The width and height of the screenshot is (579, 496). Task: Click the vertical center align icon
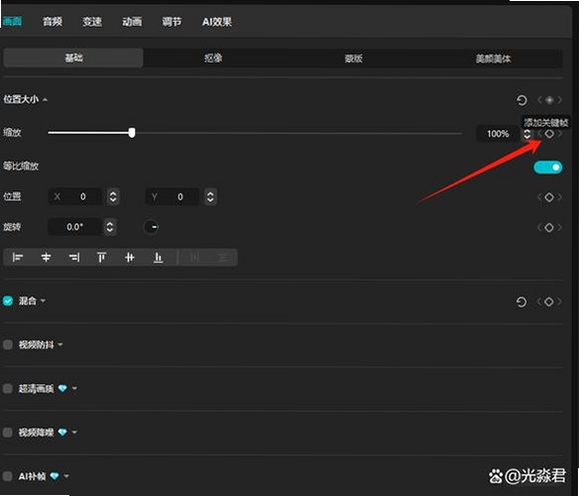(x=130, y=257)
